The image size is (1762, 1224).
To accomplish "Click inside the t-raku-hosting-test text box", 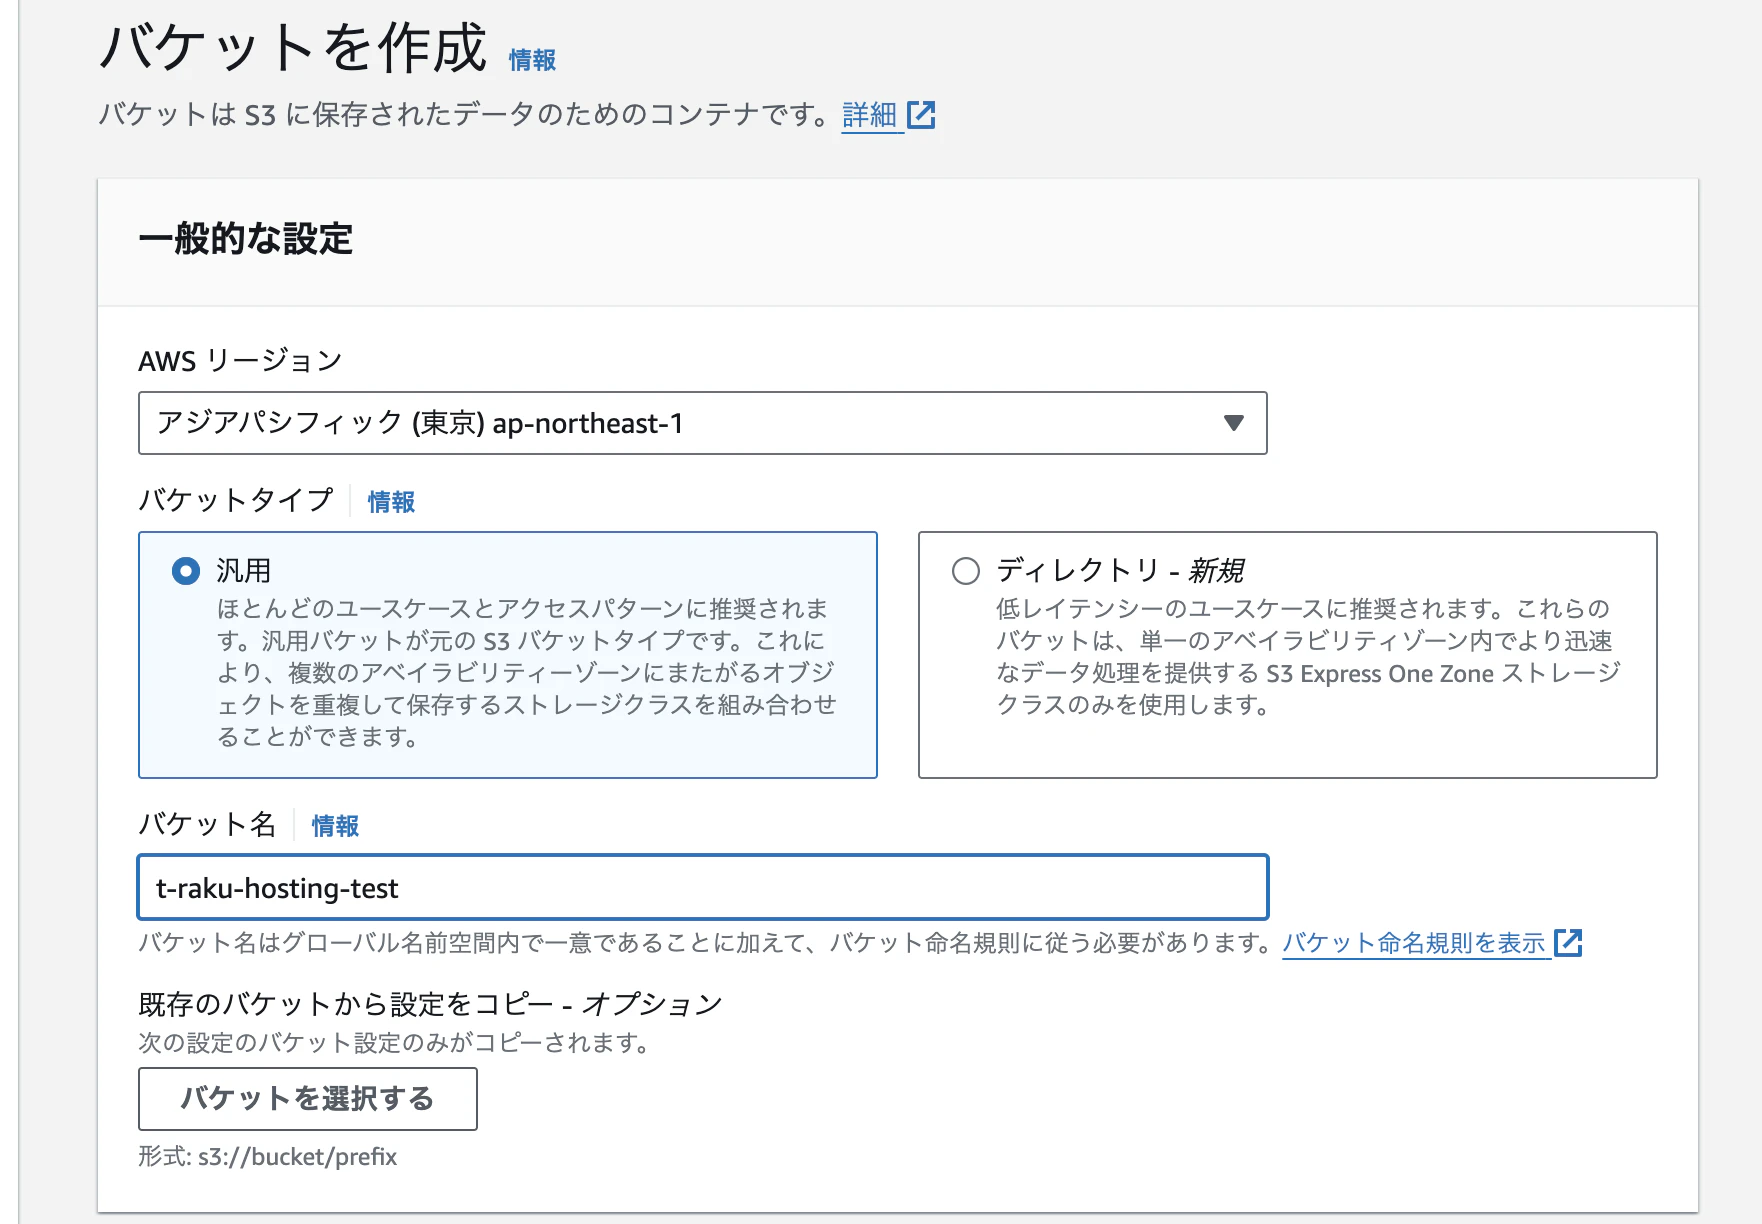I will pyautogui.click(x=700, y=887).
